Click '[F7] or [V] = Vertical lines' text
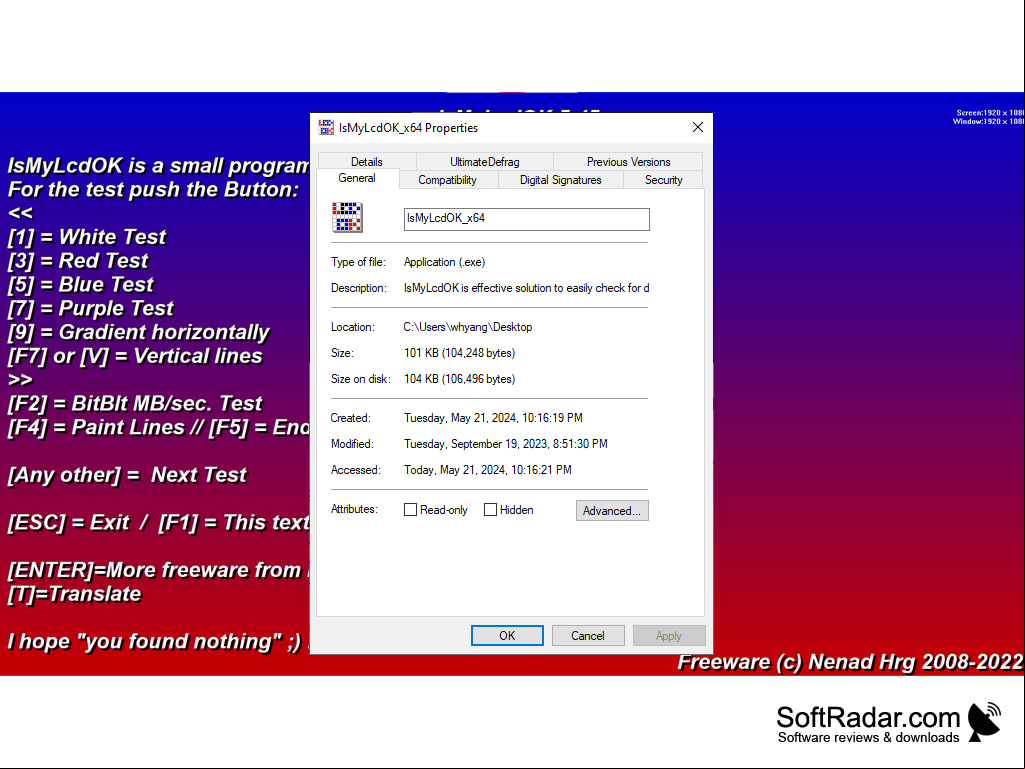Screen dimensions: 1025x769 coord(135,356)
